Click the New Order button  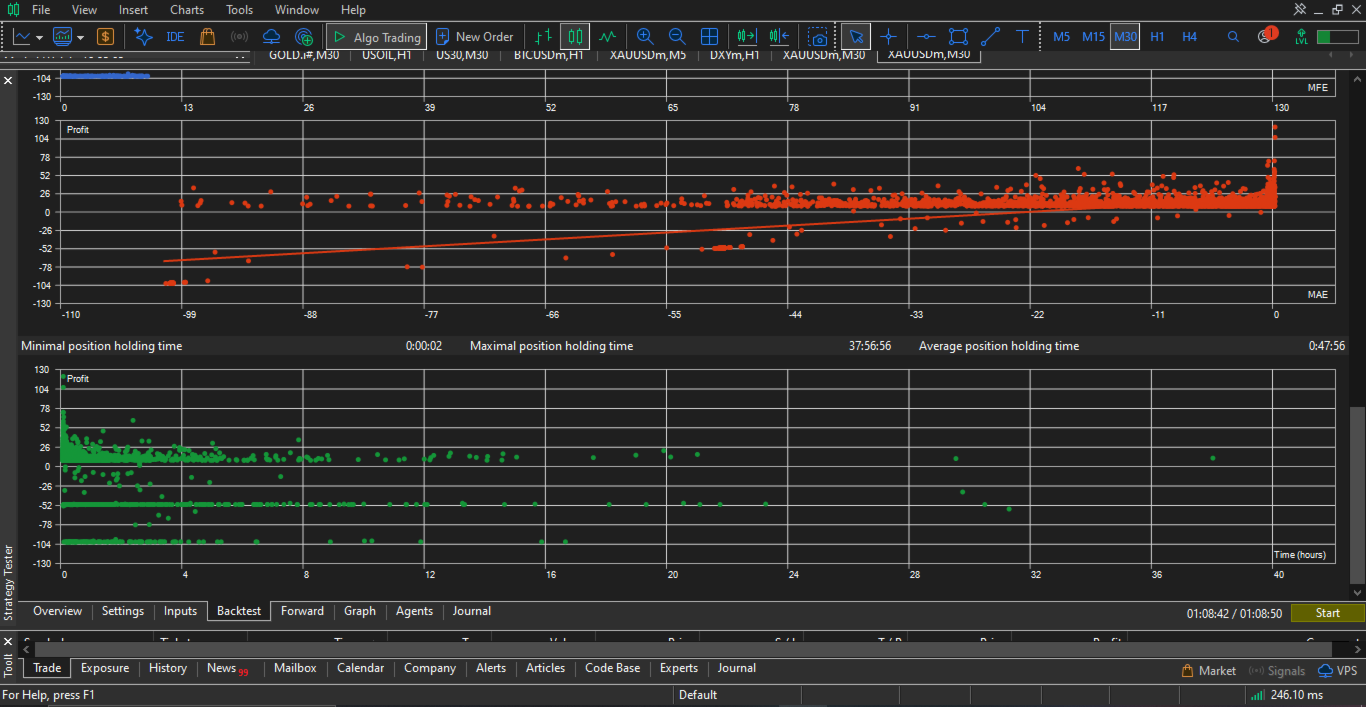tap(474, 37)
